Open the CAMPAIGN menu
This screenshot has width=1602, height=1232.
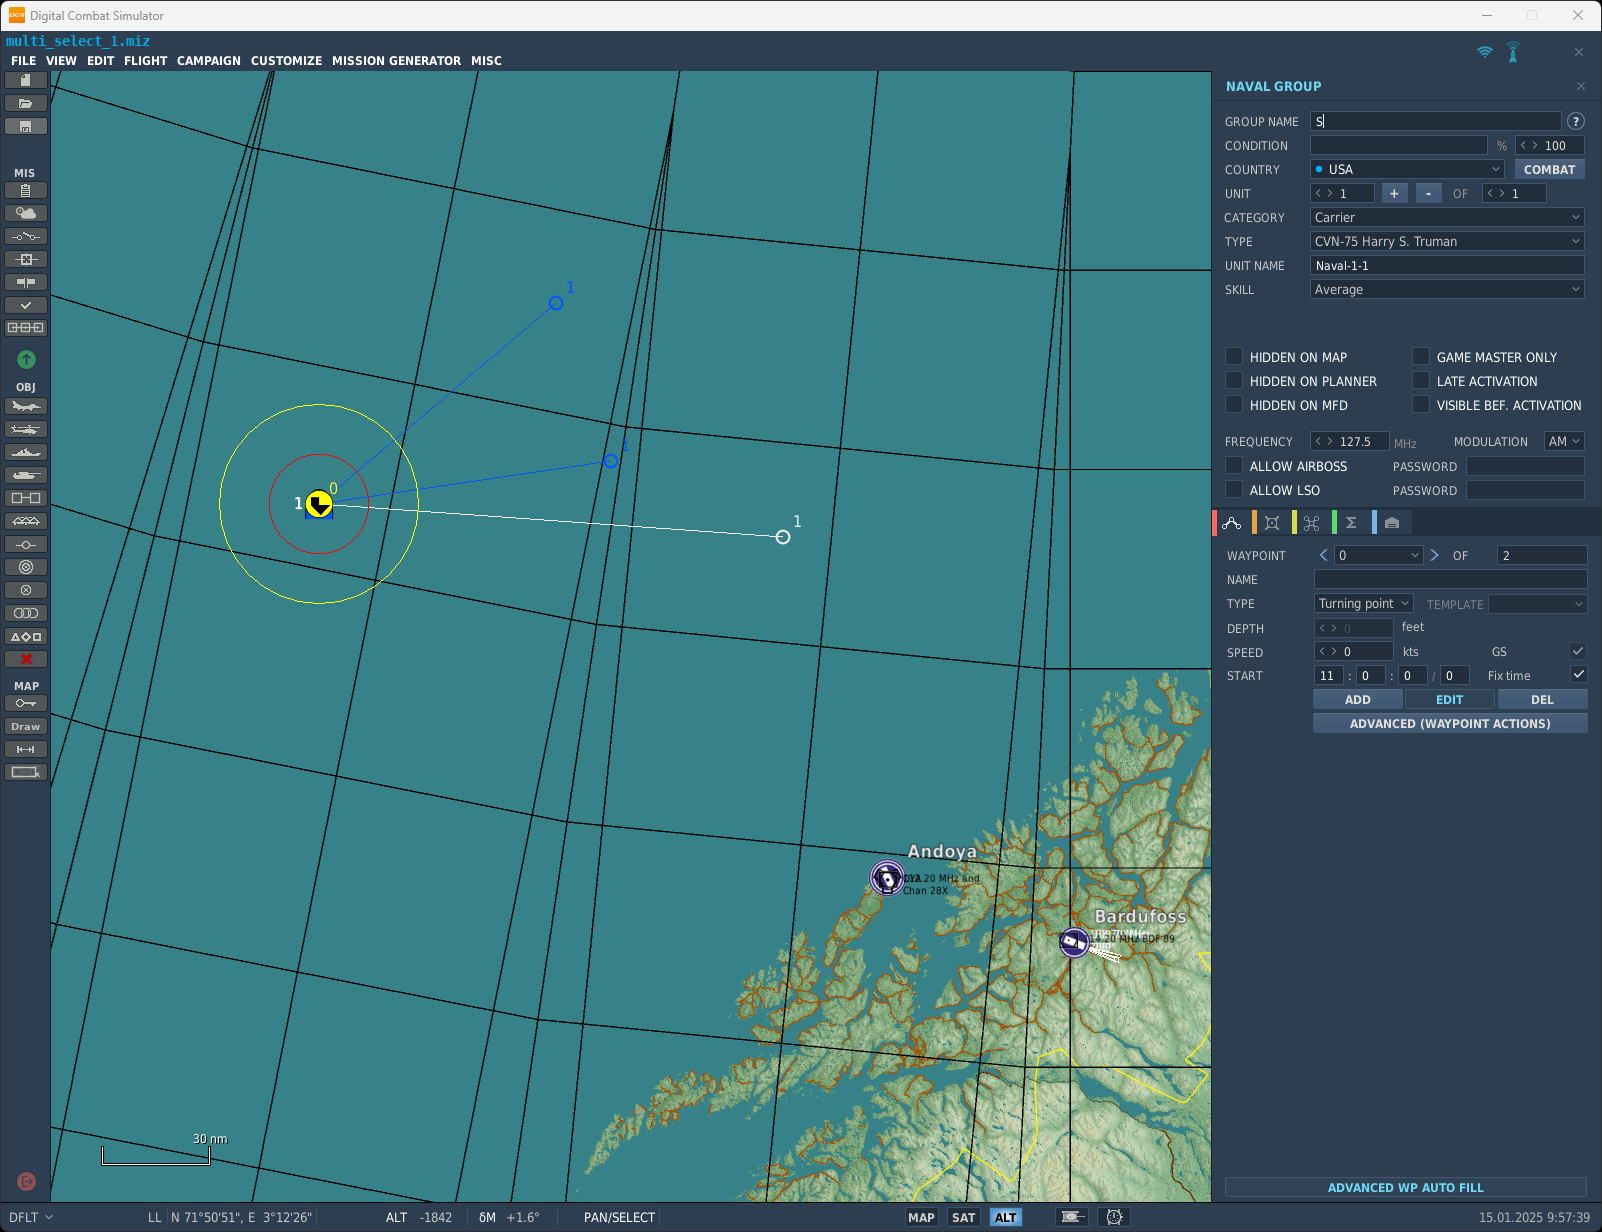tap(209, 61)
